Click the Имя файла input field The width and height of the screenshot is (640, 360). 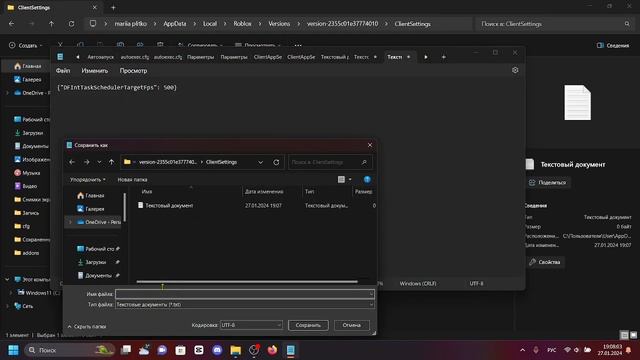pos(245,294)
